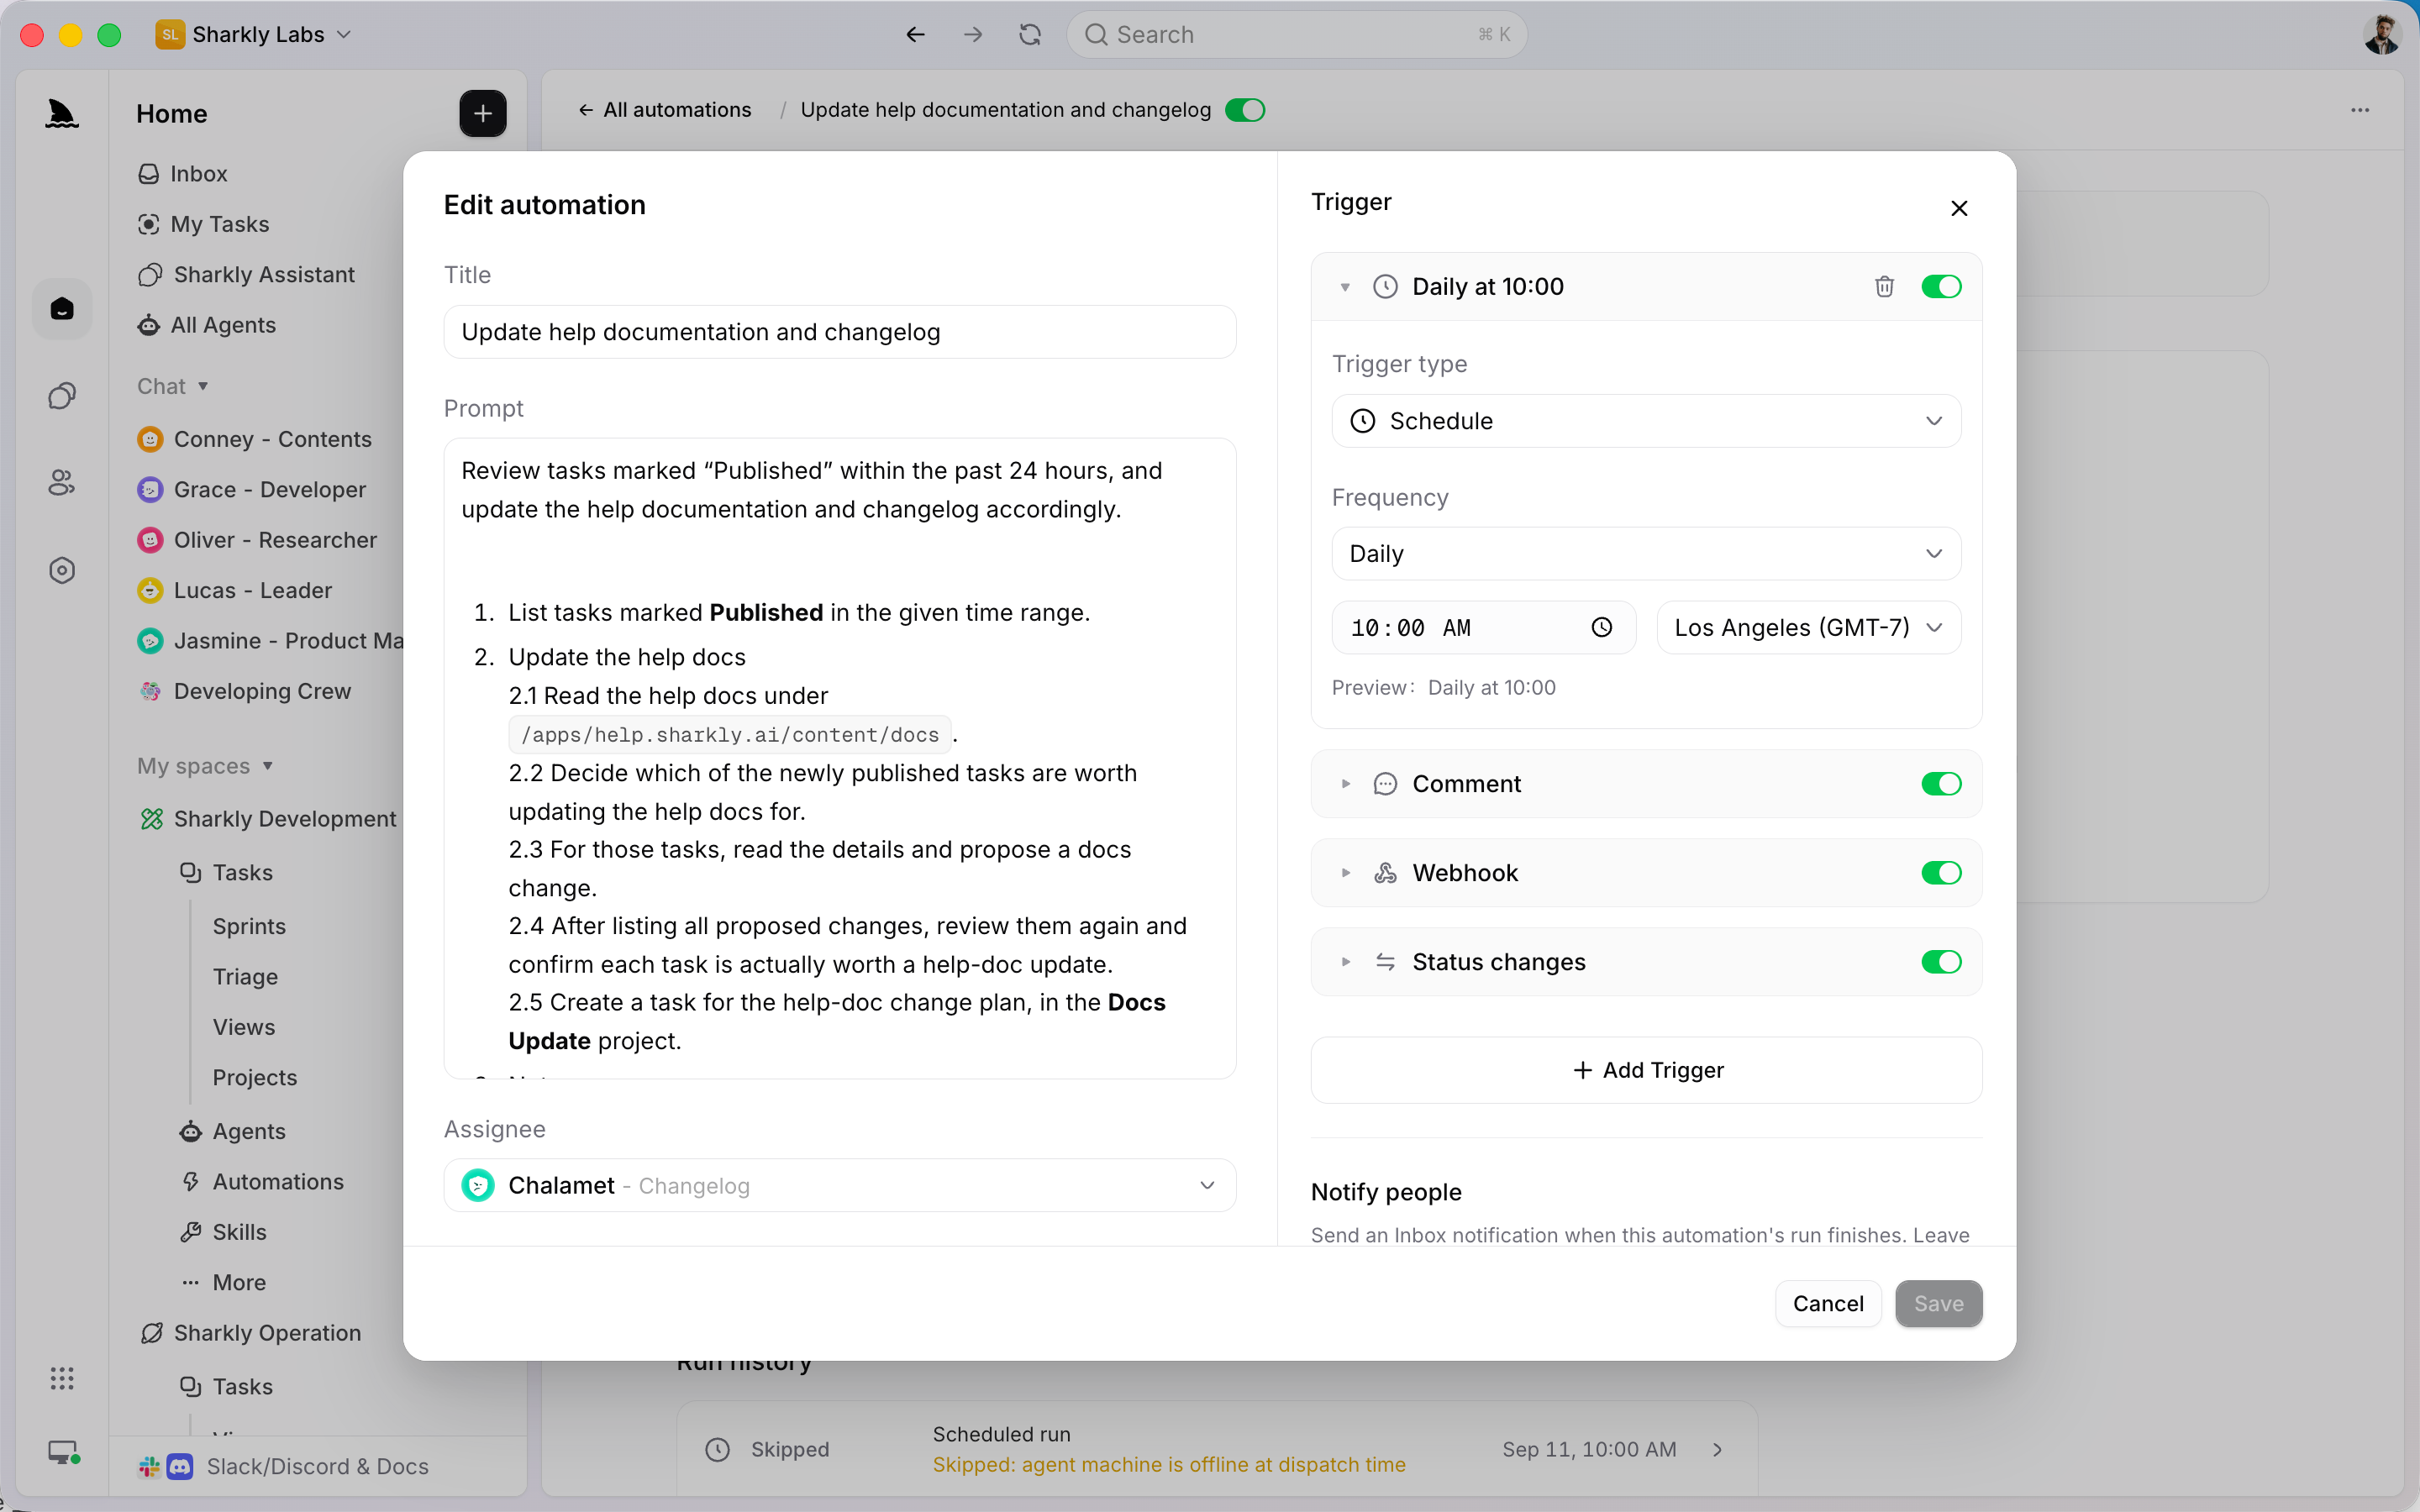This screenshot has width=2420, height=1512.
Task: Click the automation Title input field
Action: pos(840,332)
